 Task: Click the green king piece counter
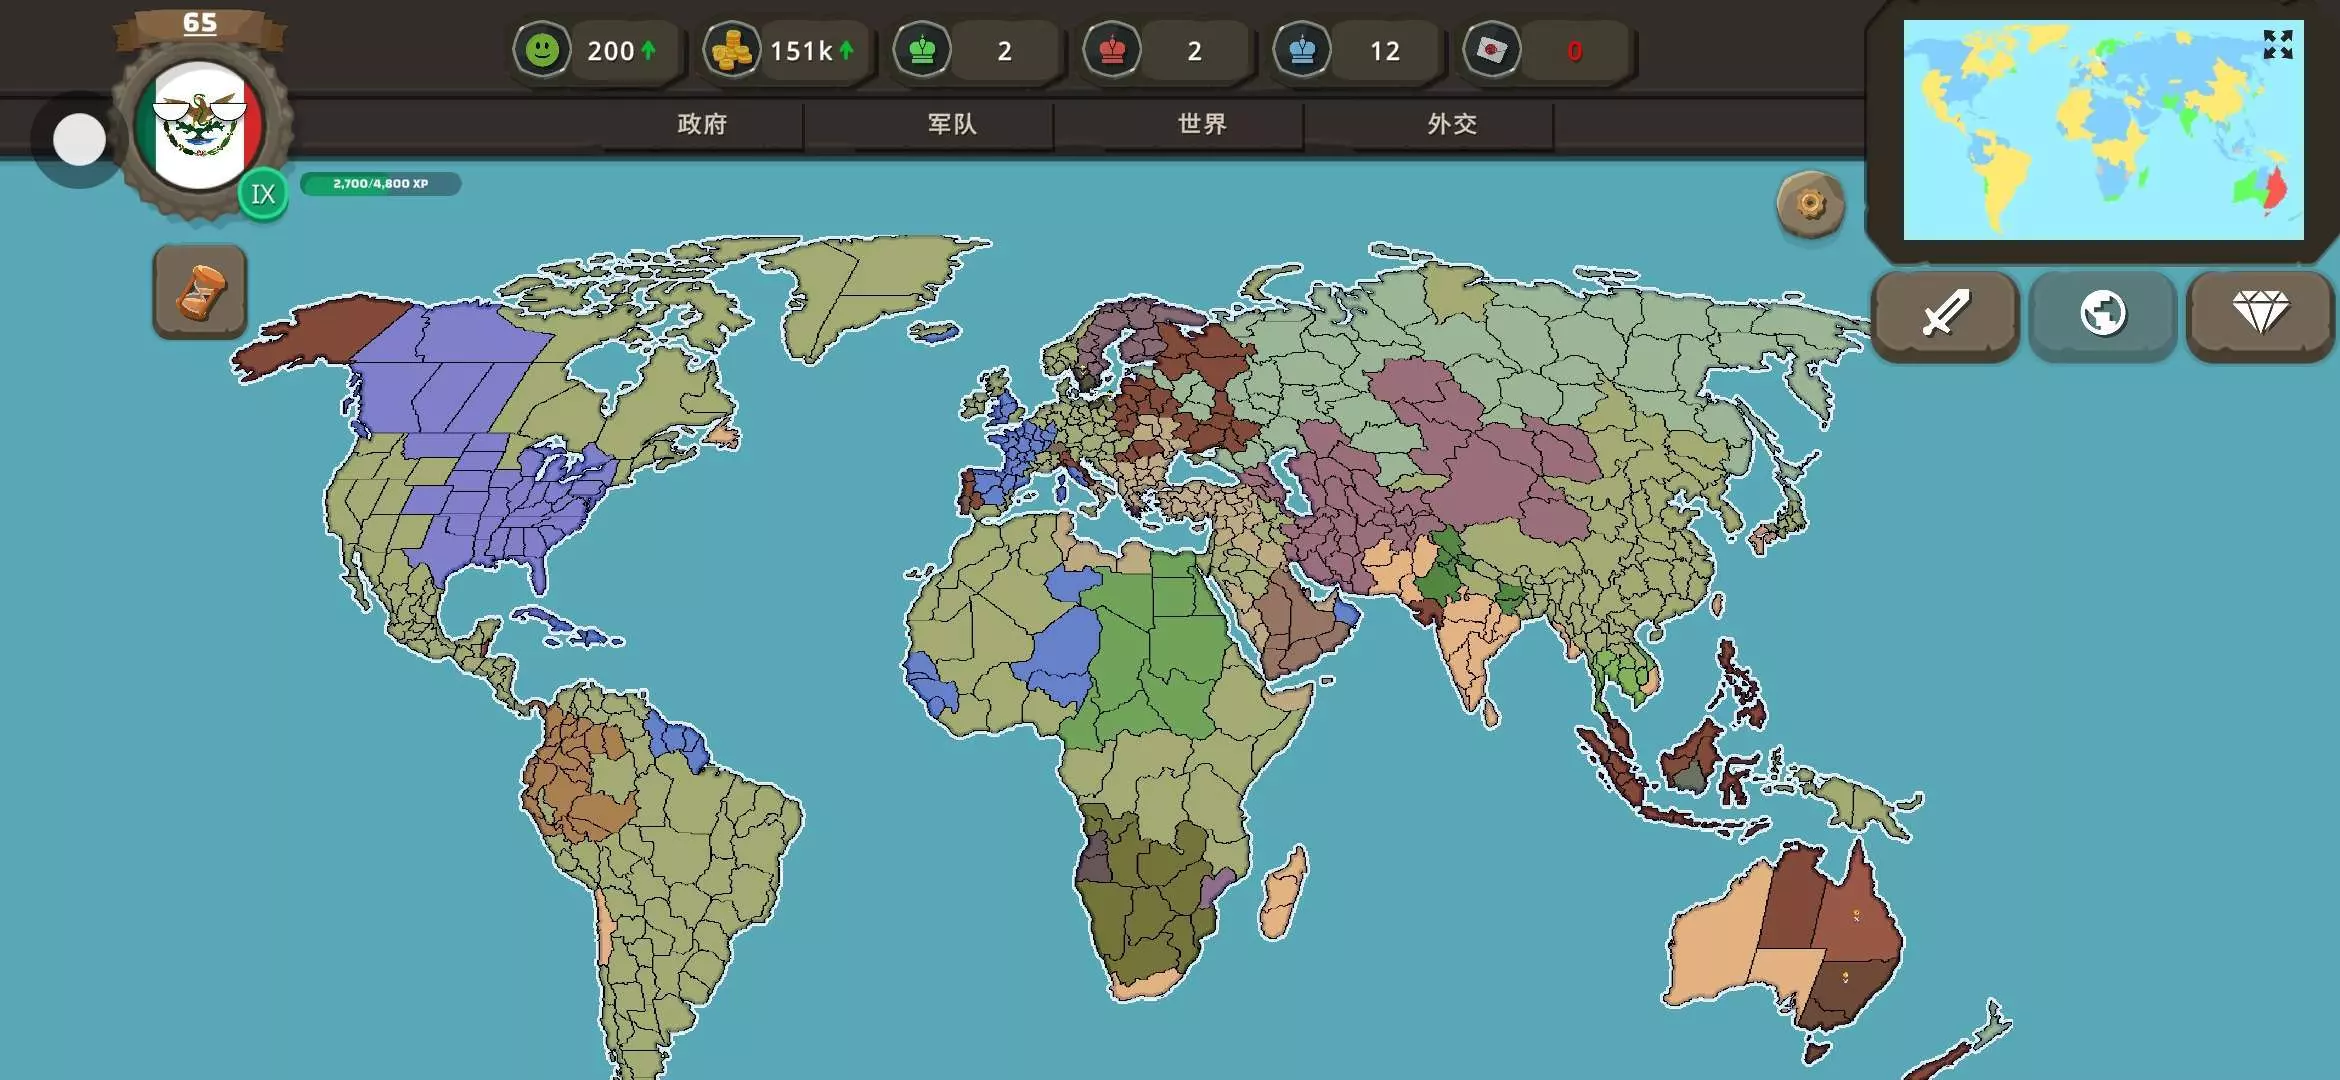pyautogui.click(x=922, y=50)
